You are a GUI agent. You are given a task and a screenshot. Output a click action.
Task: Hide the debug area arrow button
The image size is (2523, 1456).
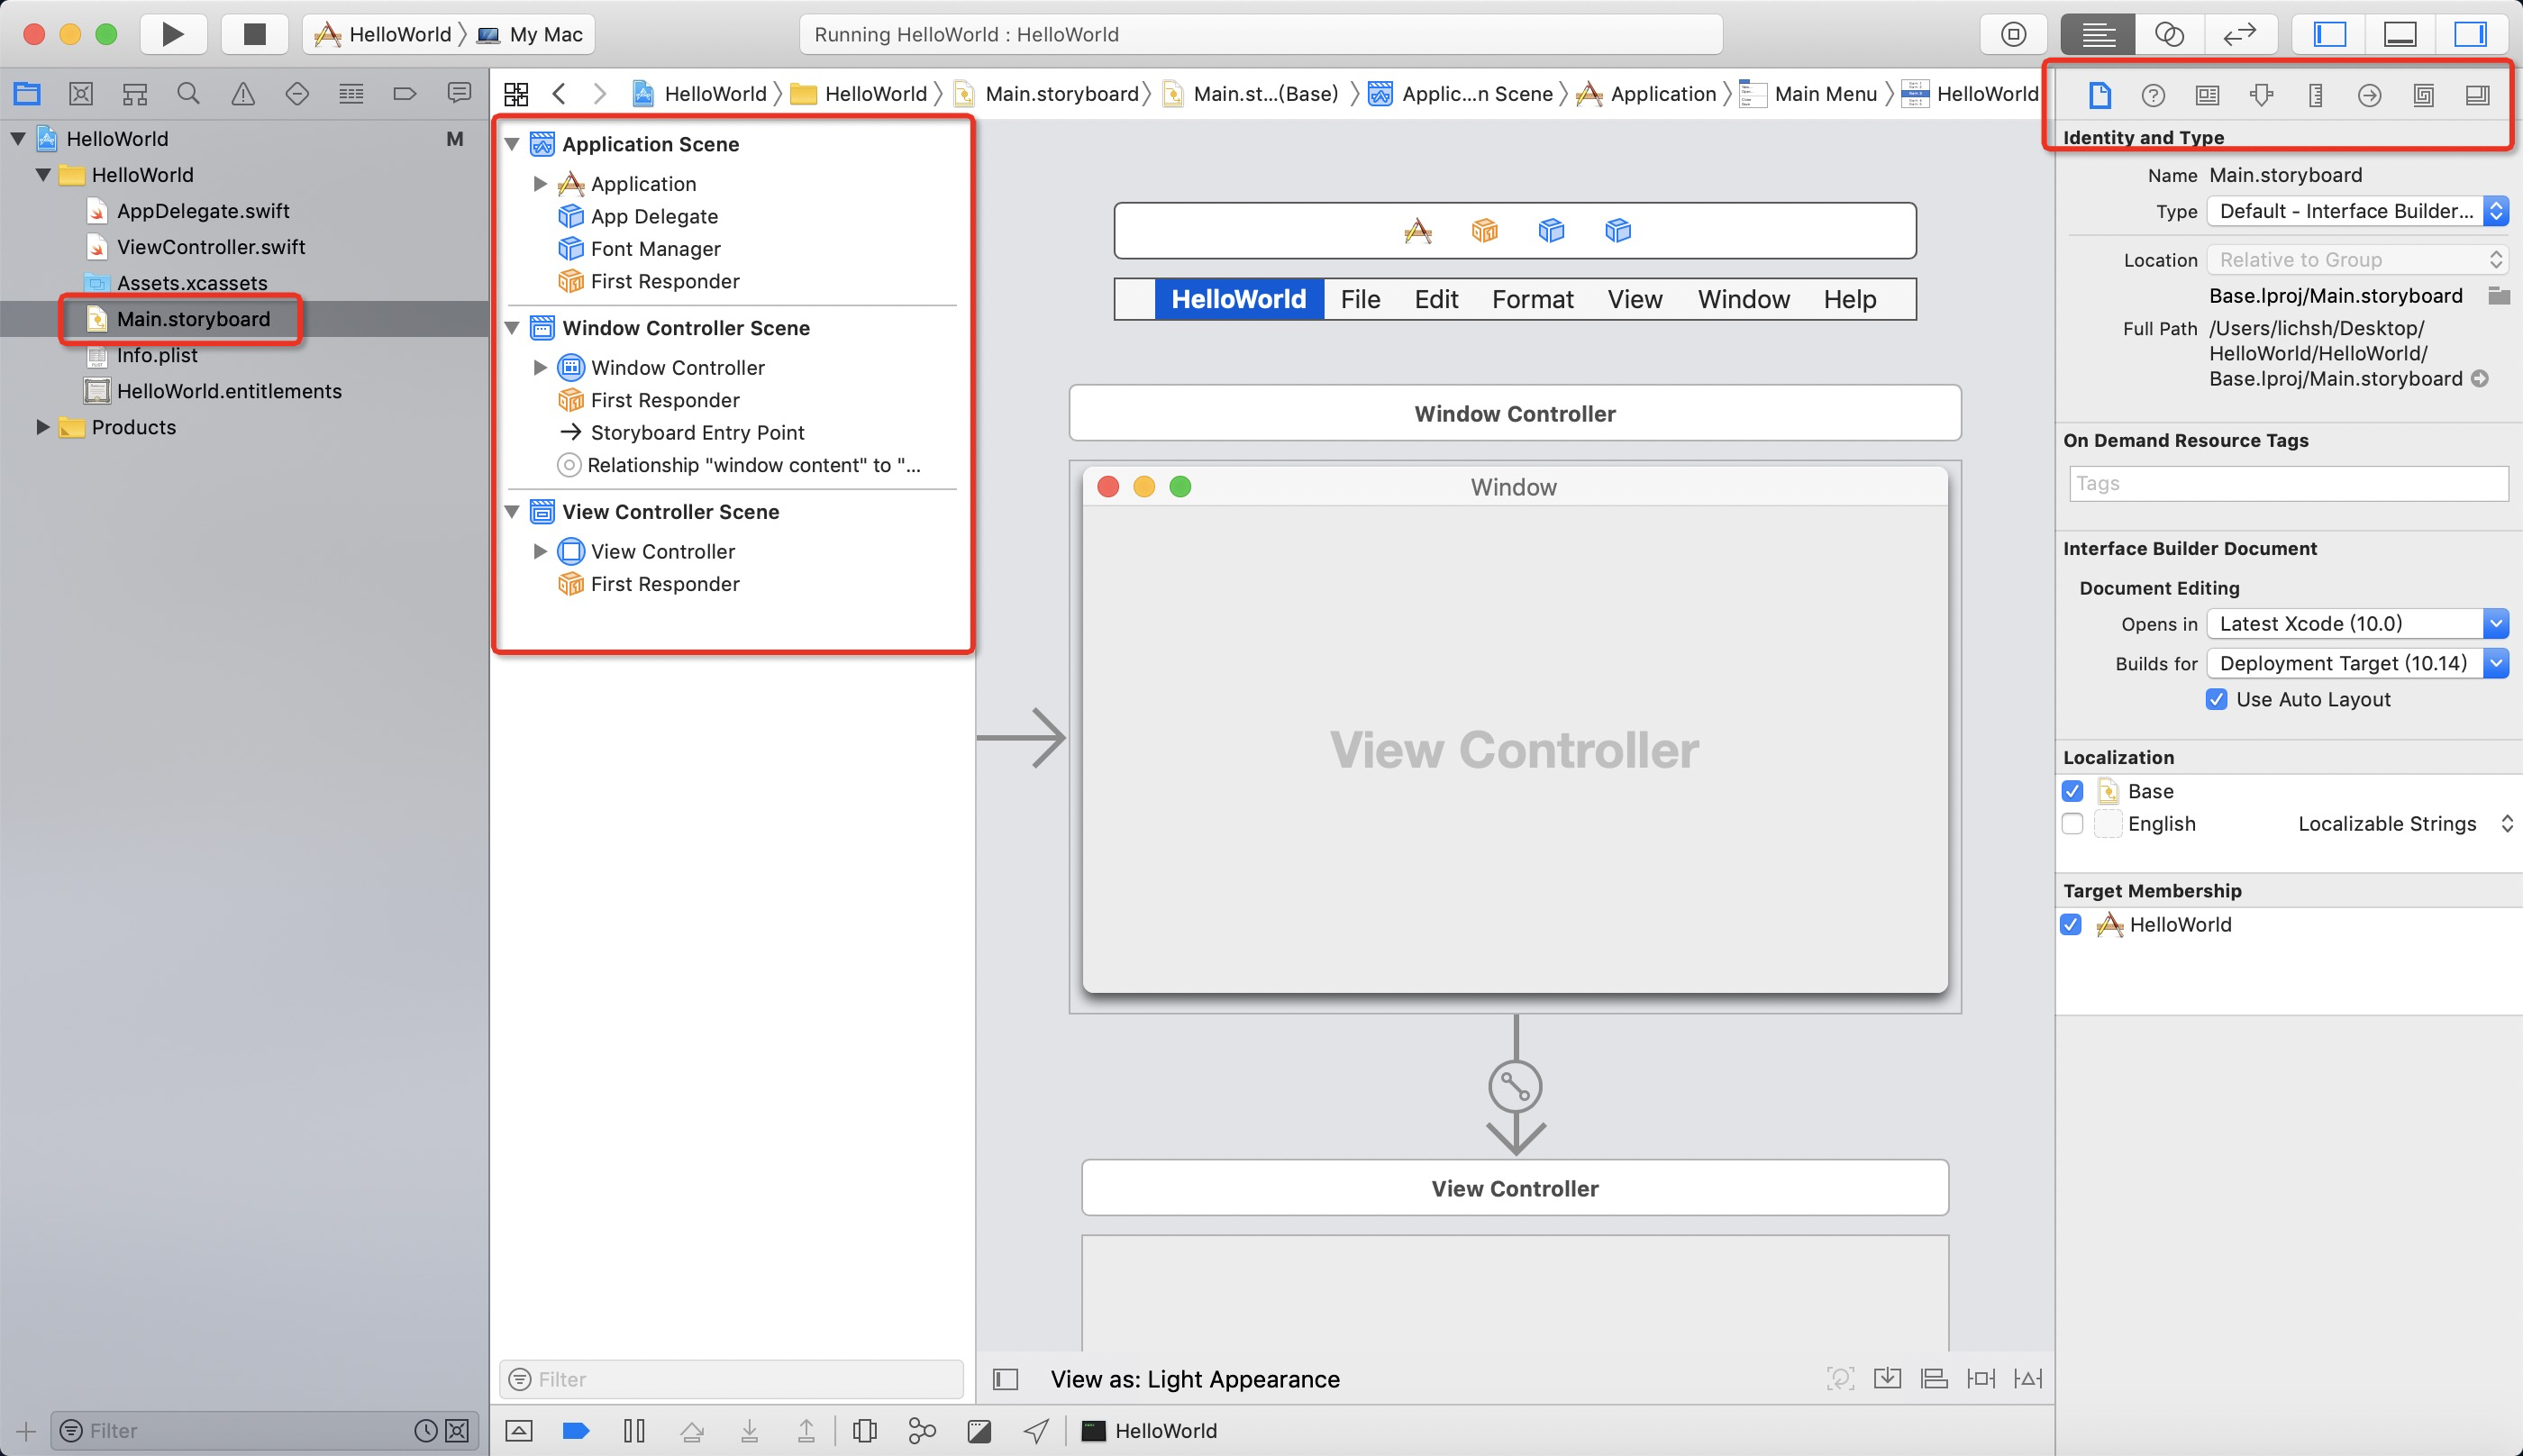[x=519, y=1431]
